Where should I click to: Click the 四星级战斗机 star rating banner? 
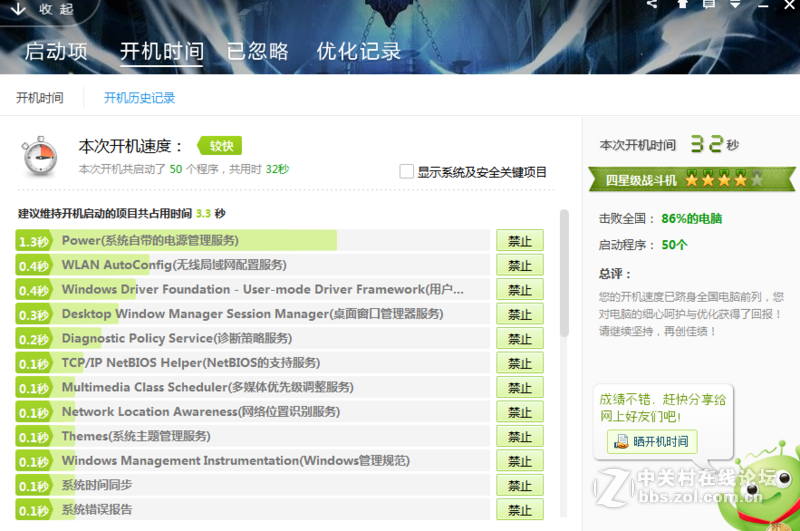pyautogui.click(x=691, y=180)
